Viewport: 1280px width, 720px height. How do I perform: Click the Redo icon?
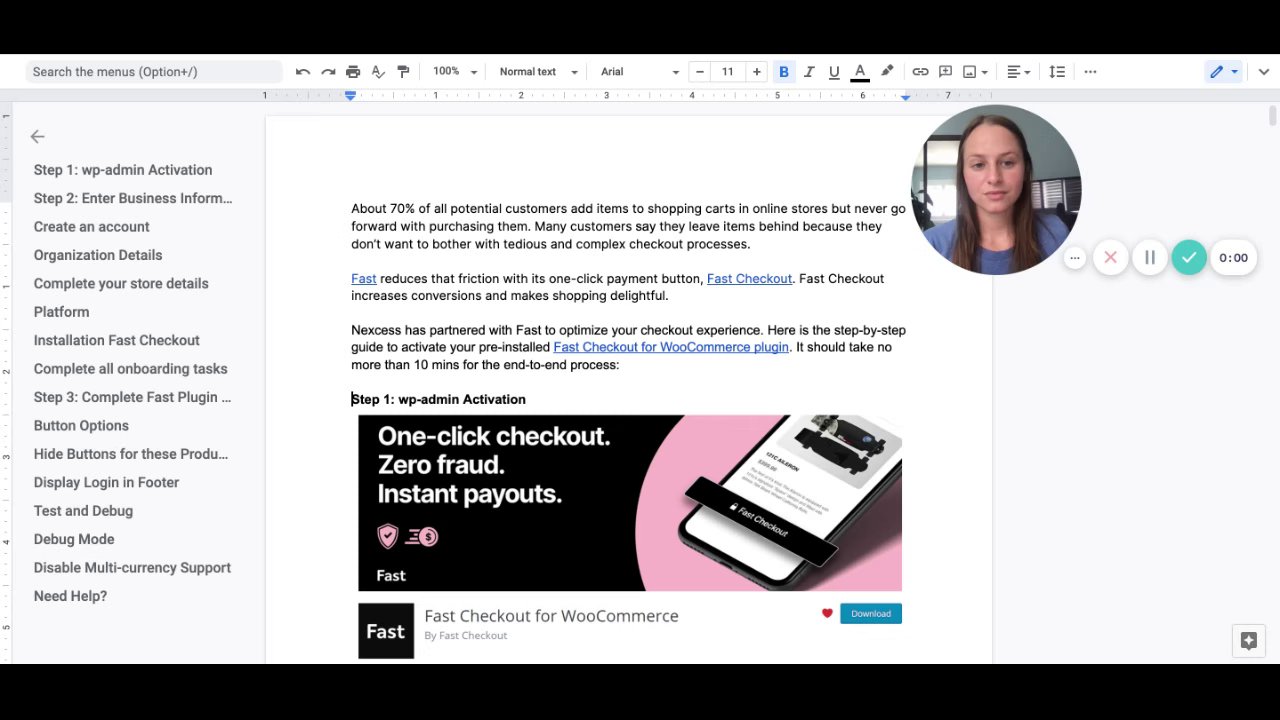coord(328,72)
